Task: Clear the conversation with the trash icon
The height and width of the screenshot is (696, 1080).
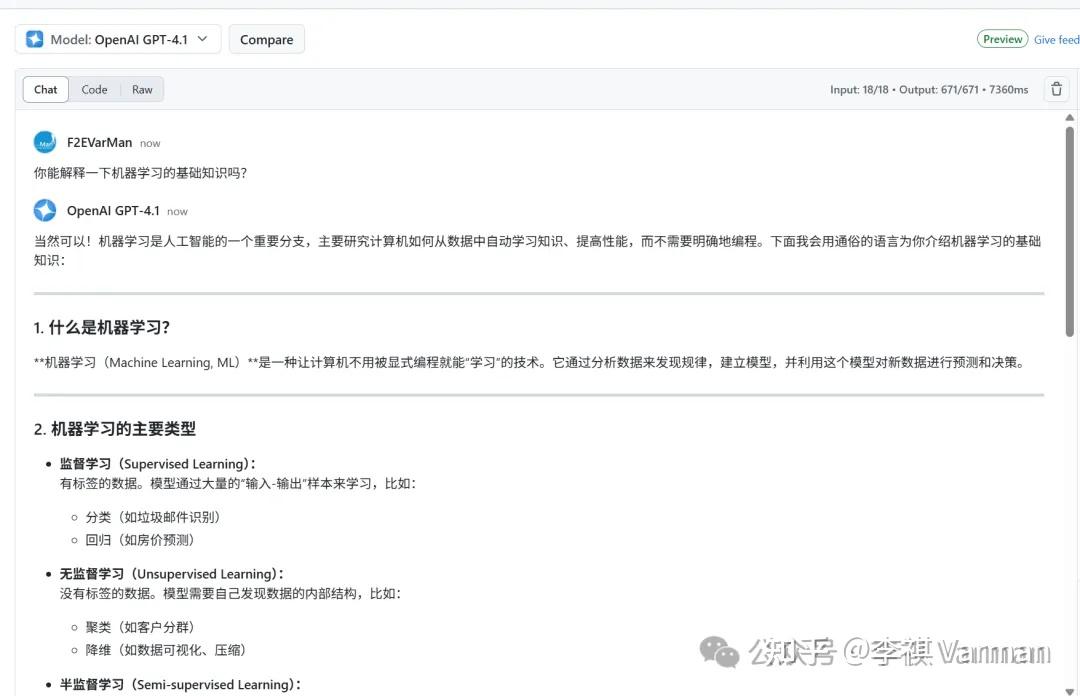Action: click(x=1056, y=89)
